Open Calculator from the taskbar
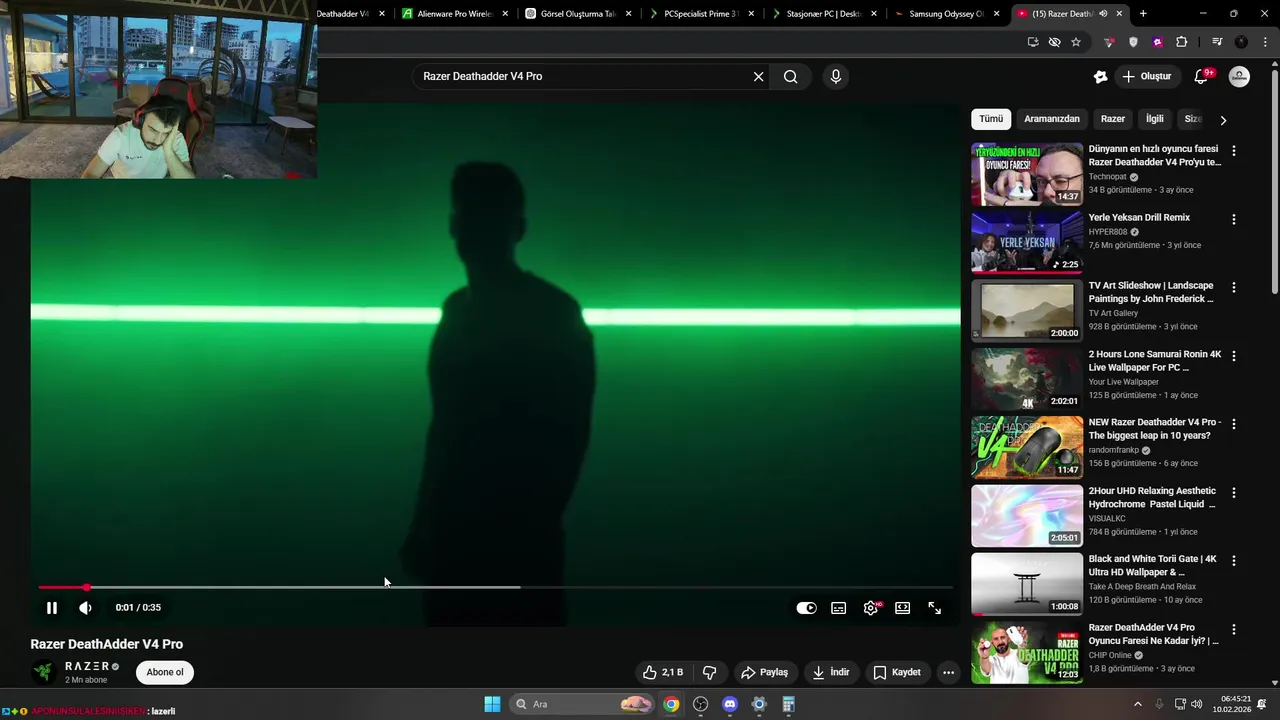The image size is (1280, 720). tap(788, 704)
